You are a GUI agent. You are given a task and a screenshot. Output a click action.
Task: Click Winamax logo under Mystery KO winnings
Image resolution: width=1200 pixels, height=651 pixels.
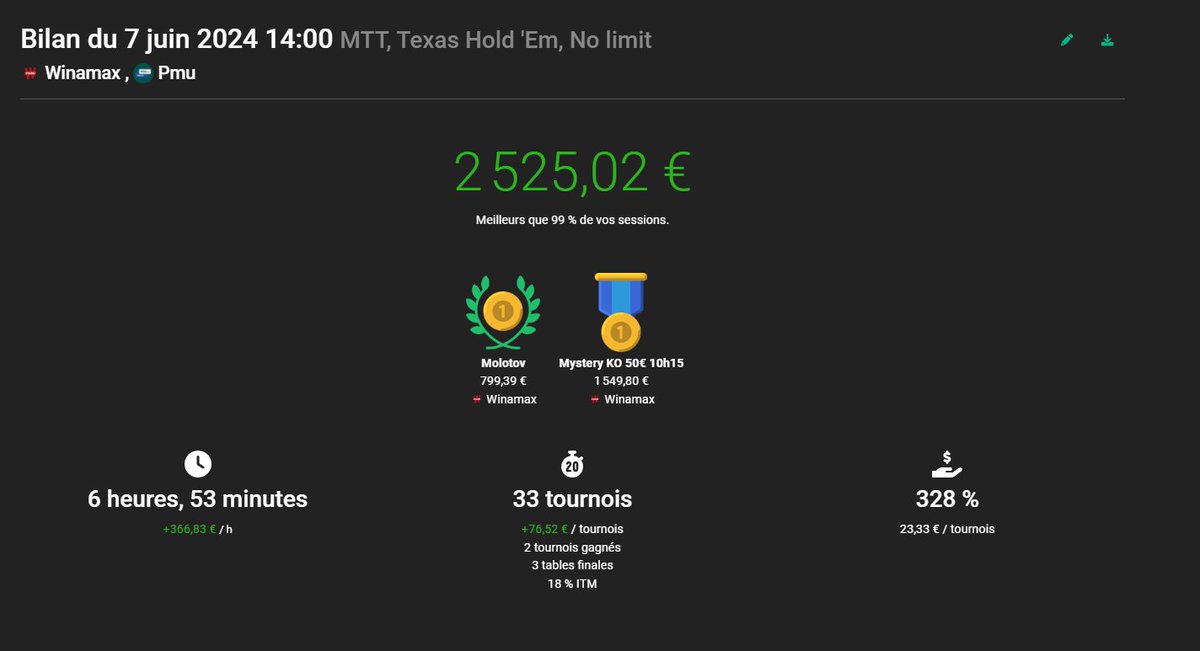[x=595, y=400]
